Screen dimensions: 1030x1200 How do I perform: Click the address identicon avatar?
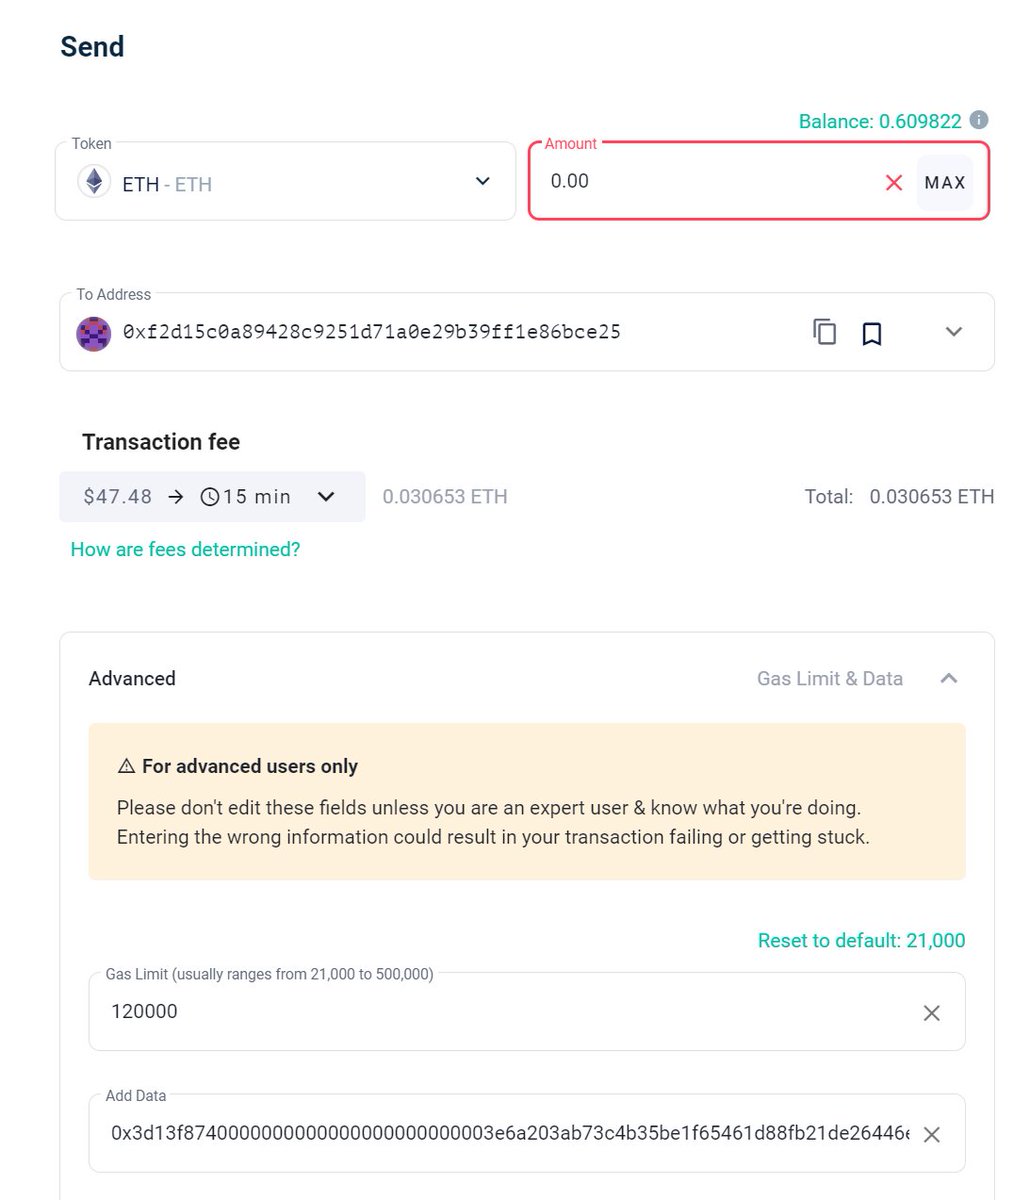[94, 332]
